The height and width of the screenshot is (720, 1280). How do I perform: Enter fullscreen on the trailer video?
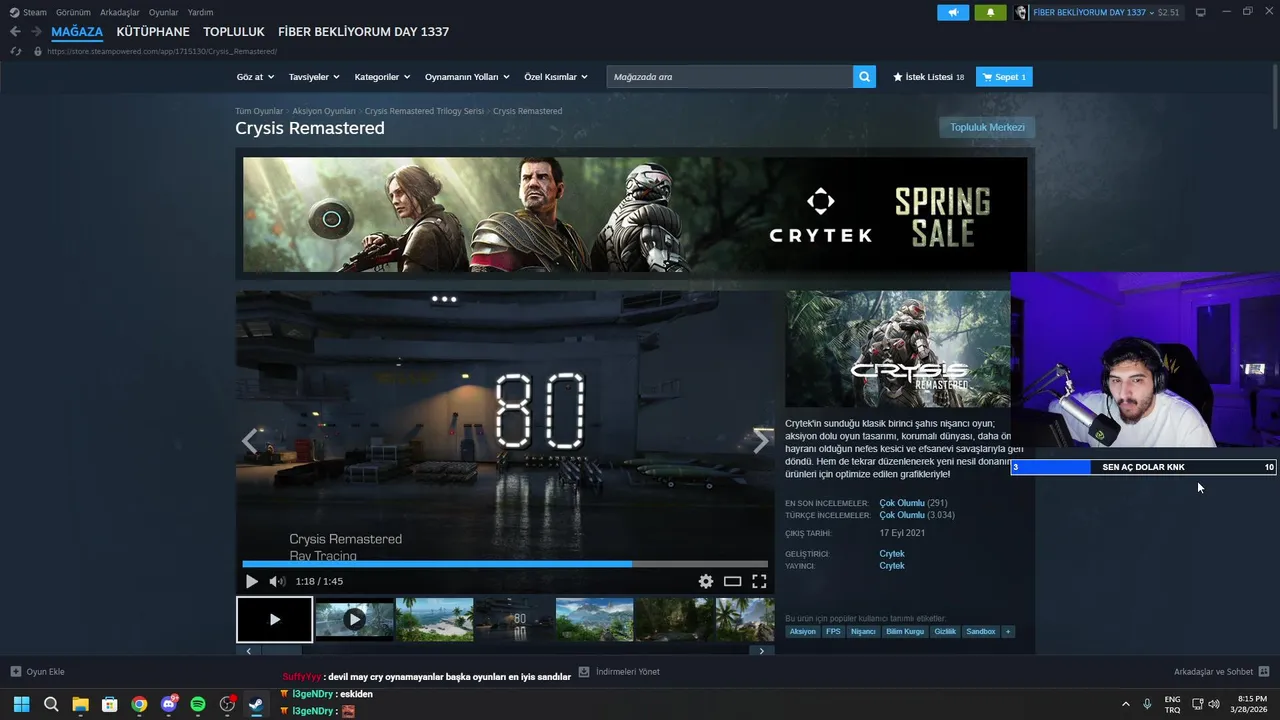[759, 581]
